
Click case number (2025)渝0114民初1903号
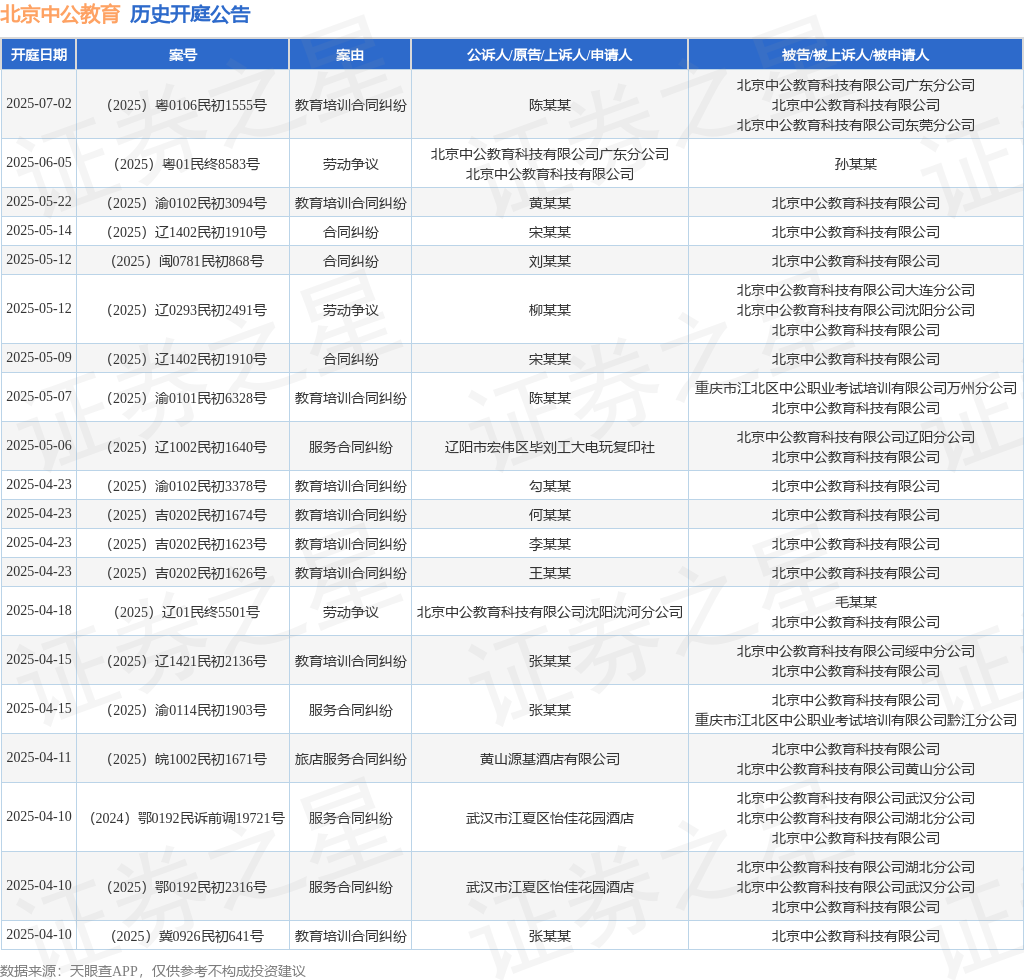coord(186,710)
